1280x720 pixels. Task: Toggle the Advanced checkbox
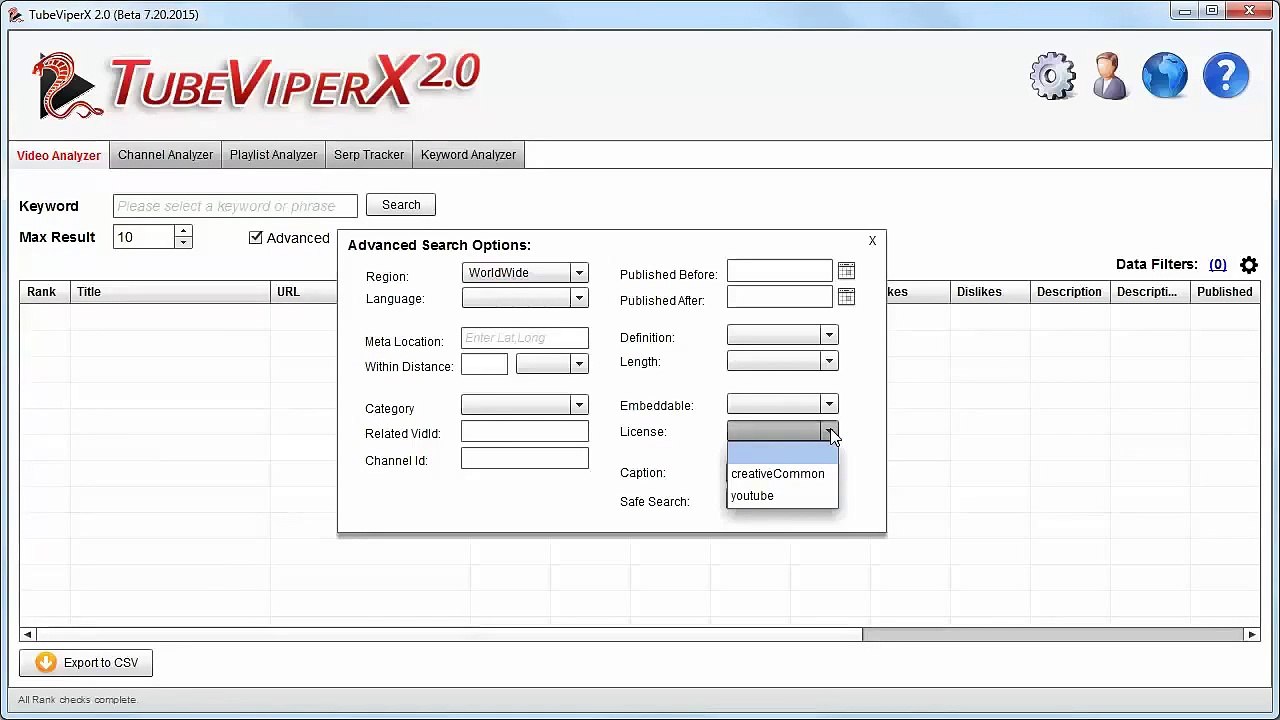click(x=256, y=237)
